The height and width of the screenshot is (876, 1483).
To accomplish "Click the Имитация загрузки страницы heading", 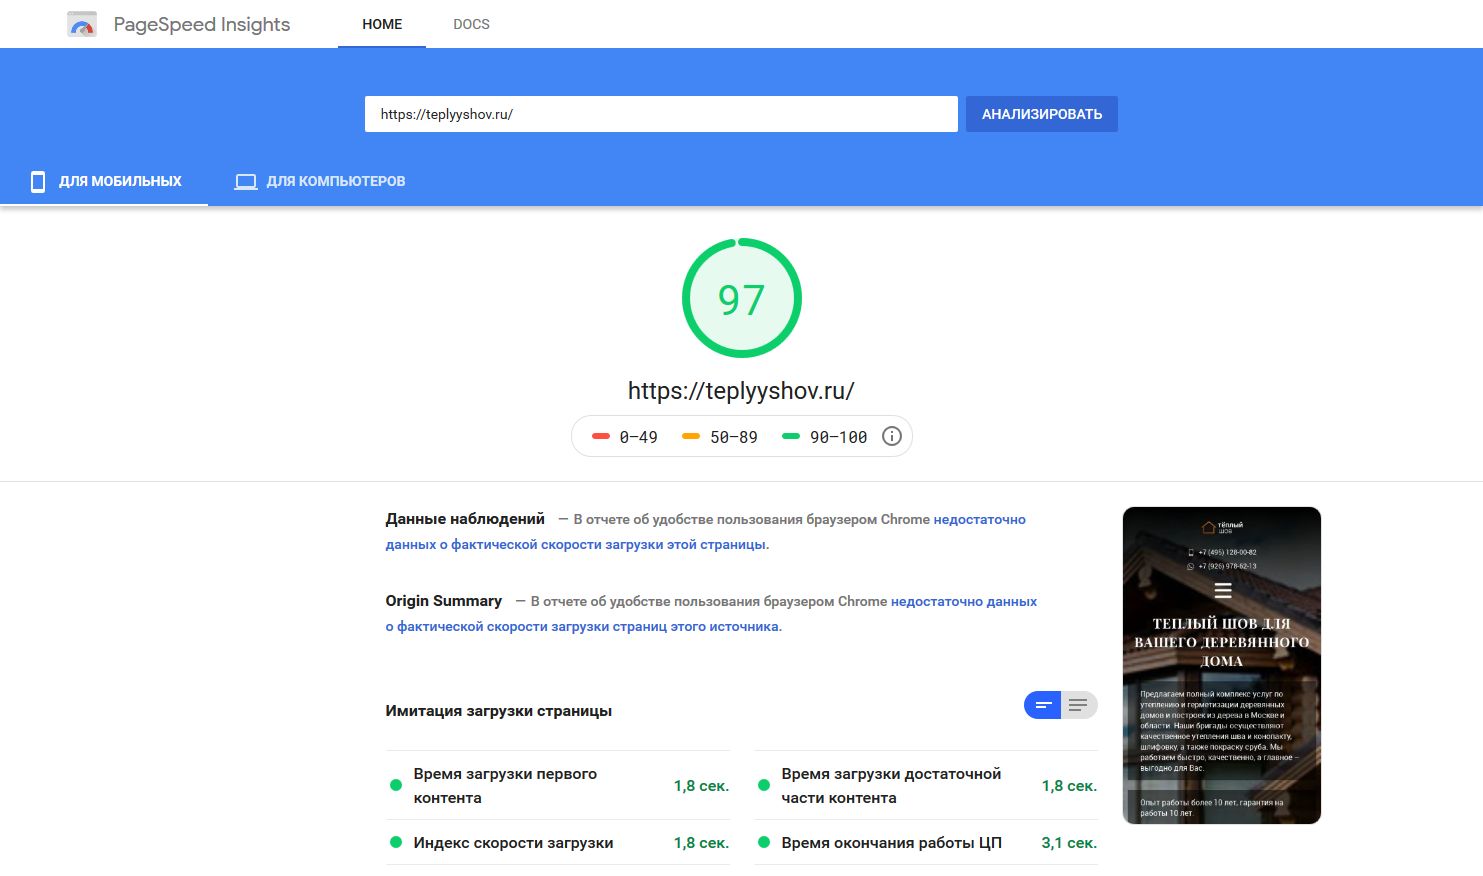I will click(x=499, y=711).
